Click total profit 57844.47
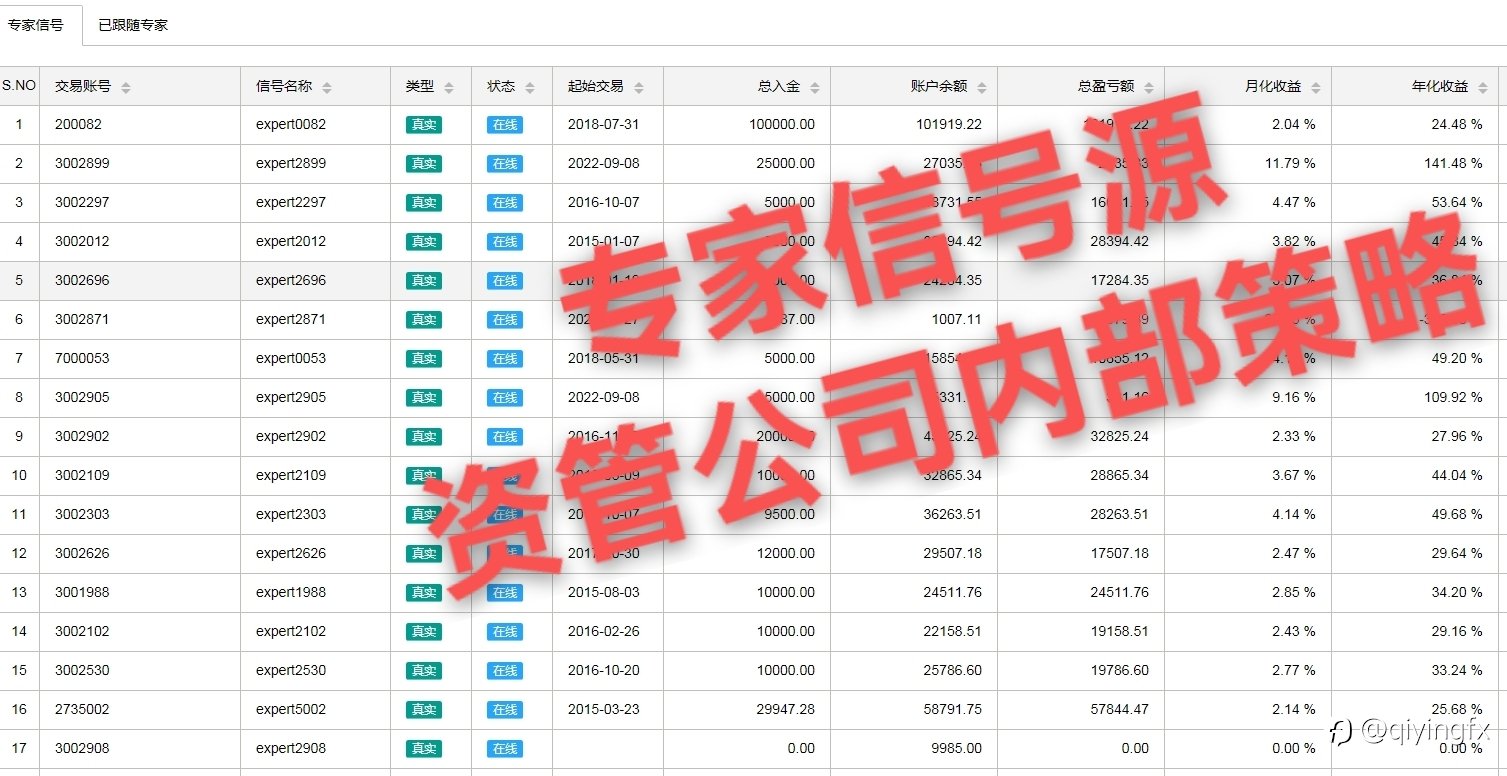The width and height of the screenshot is (1507, 776). [1120, 710]
